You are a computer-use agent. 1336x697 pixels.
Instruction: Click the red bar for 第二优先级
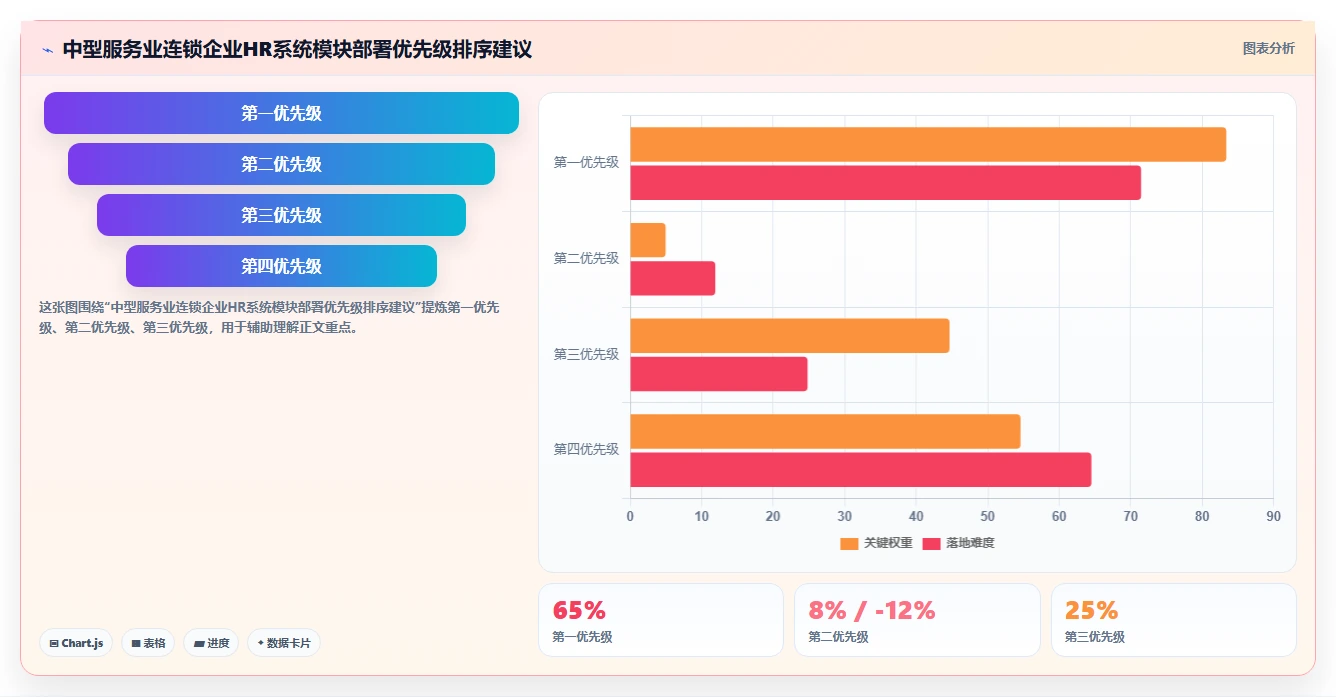click(x=673, y=278)
